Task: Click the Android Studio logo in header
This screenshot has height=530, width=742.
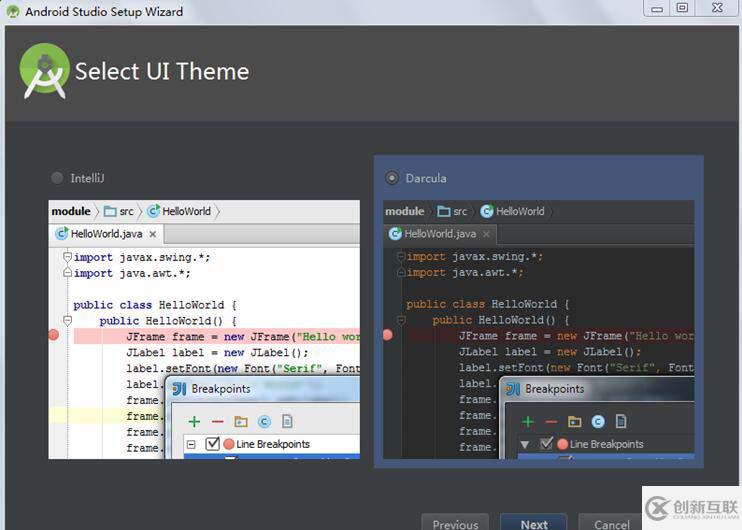Action: [44, 71]
